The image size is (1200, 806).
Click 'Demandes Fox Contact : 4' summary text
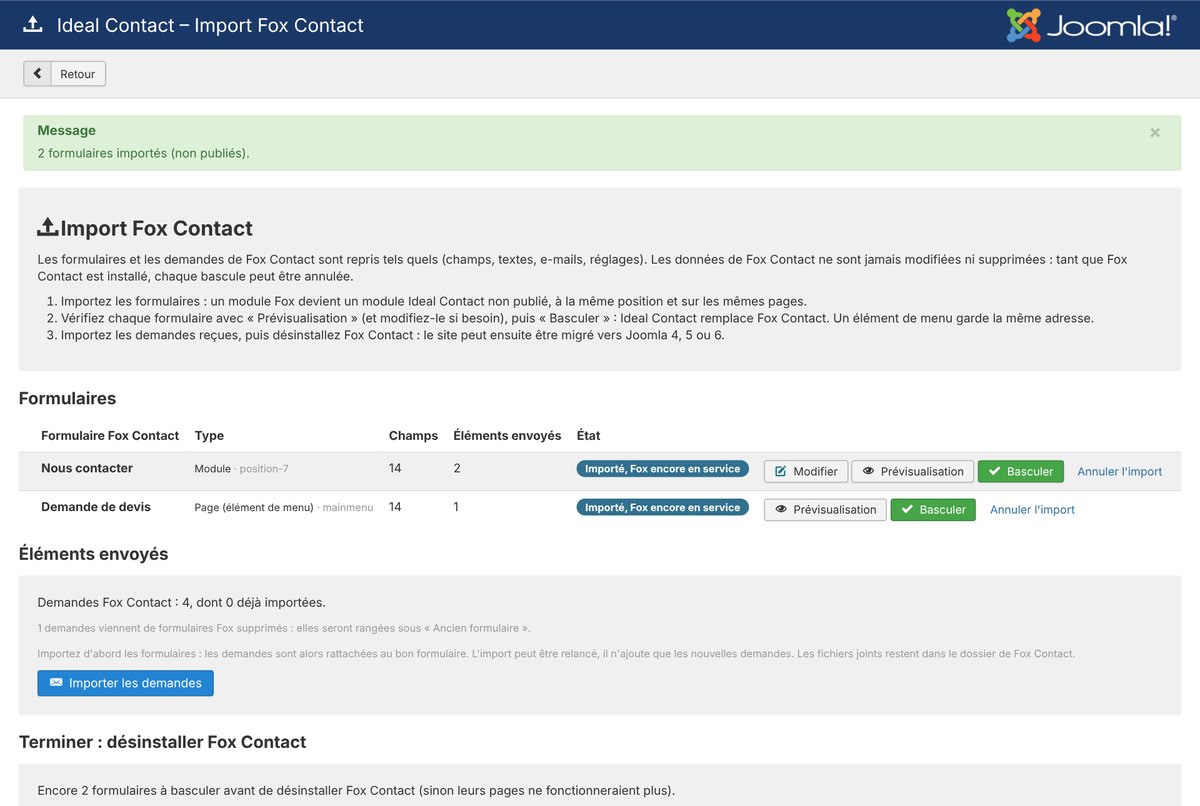coord(181,602)
